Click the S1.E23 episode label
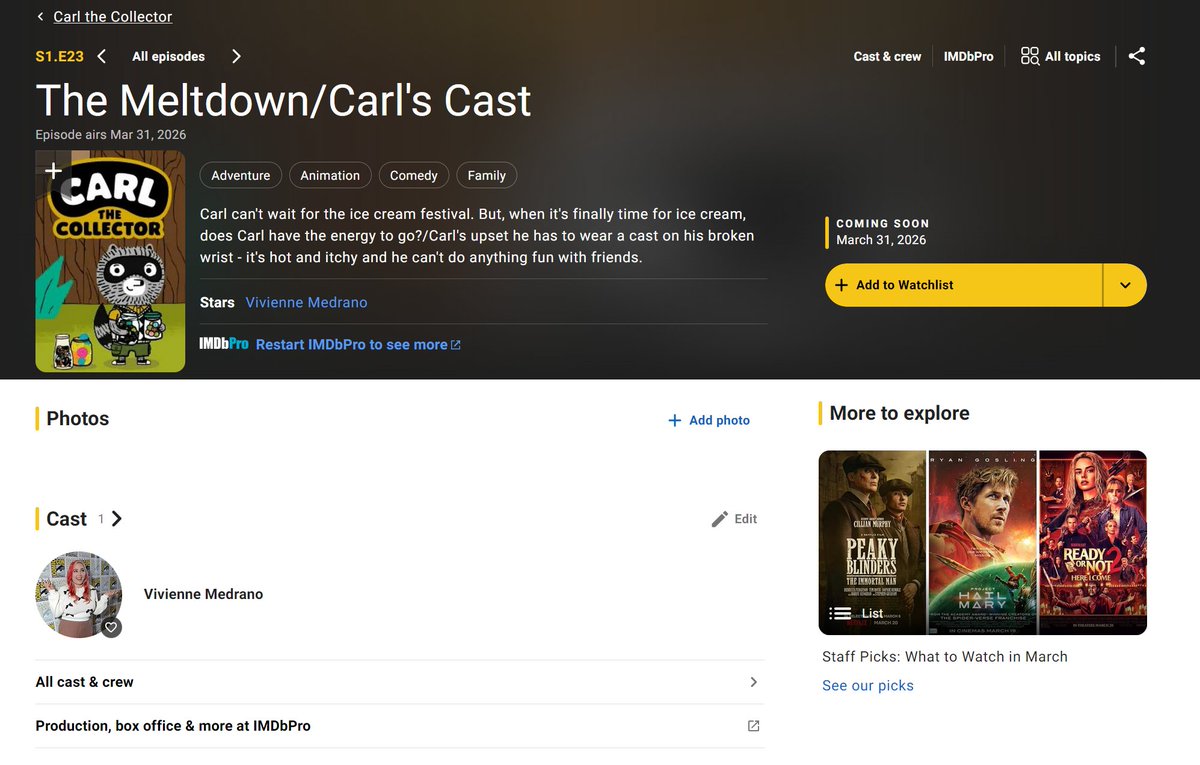Screen dimensions: 1200x765 pyautogui.click(x=58, y=57)
